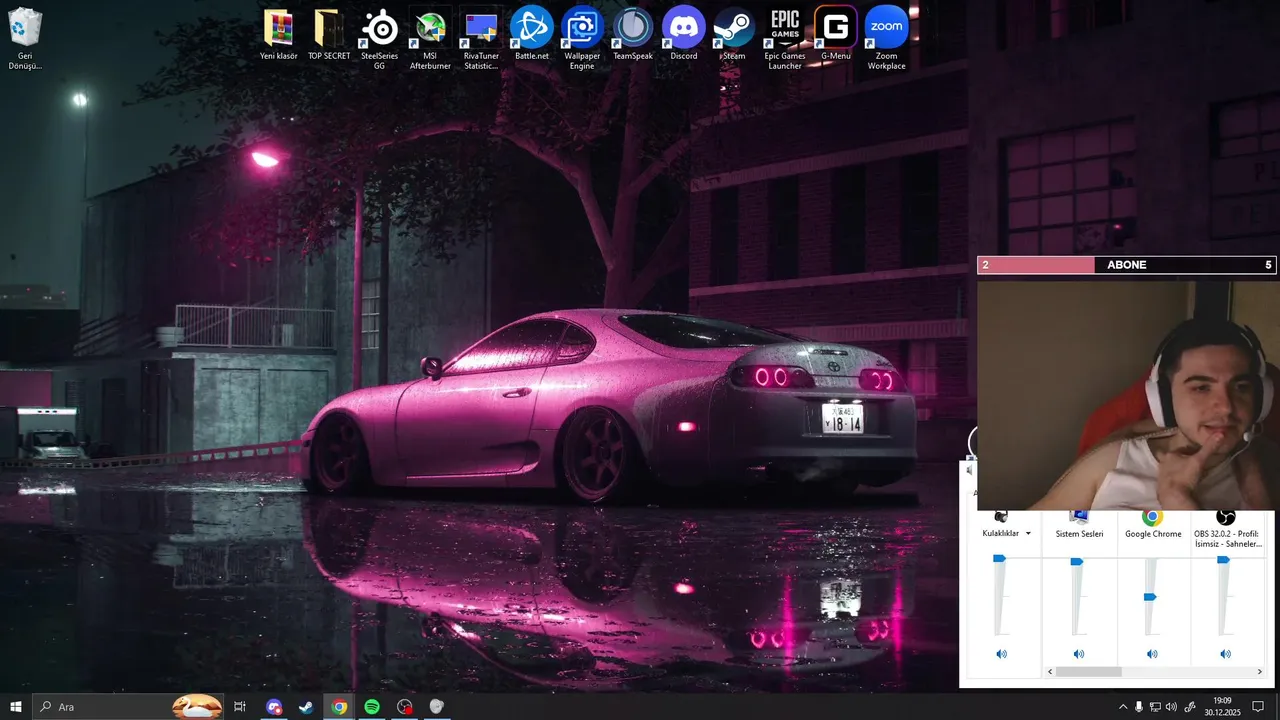Screen dimensions: 1280x720
Task: Open OBS Studio from the taskbar
Action: 404,707
